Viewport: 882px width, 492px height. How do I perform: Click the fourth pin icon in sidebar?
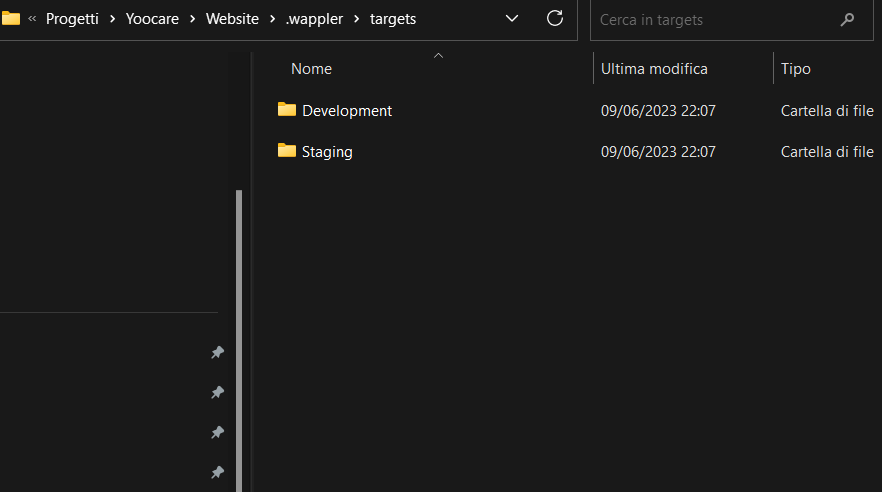click(218, 472)
